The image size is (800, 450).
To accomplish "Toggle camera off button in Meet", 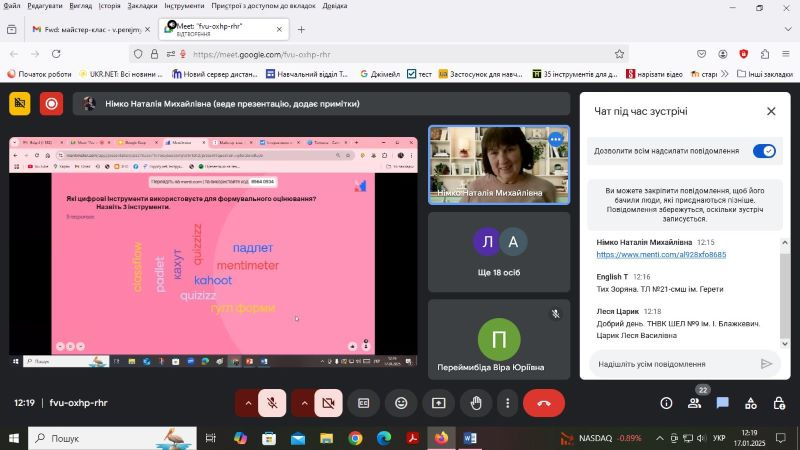I will (x=328, y=403).
